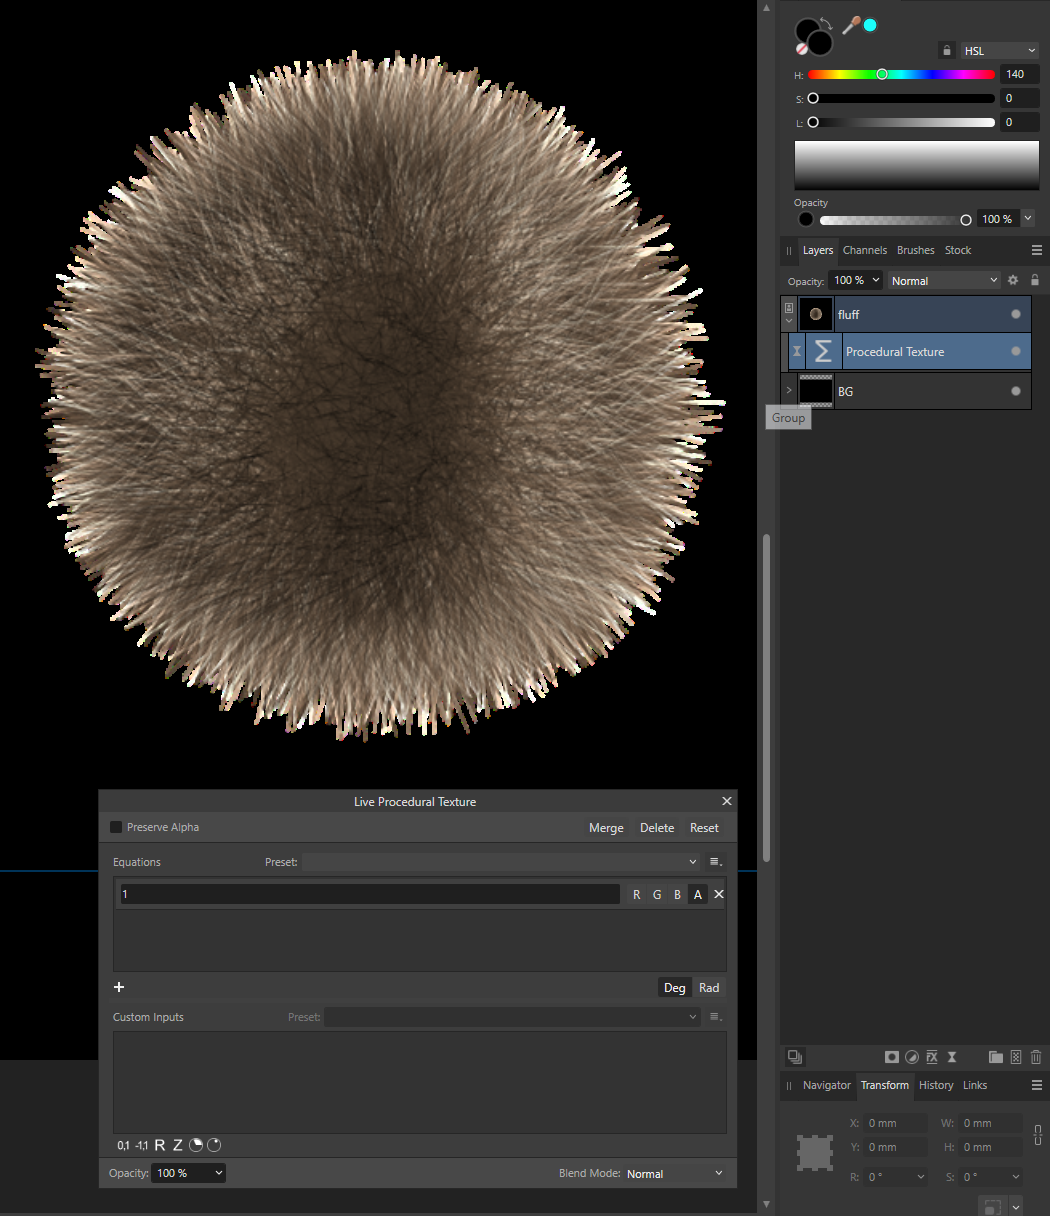Enable the Preserve Alpha checkbox
Viewport: 1050px width, 1216px height.
(116, 827)
